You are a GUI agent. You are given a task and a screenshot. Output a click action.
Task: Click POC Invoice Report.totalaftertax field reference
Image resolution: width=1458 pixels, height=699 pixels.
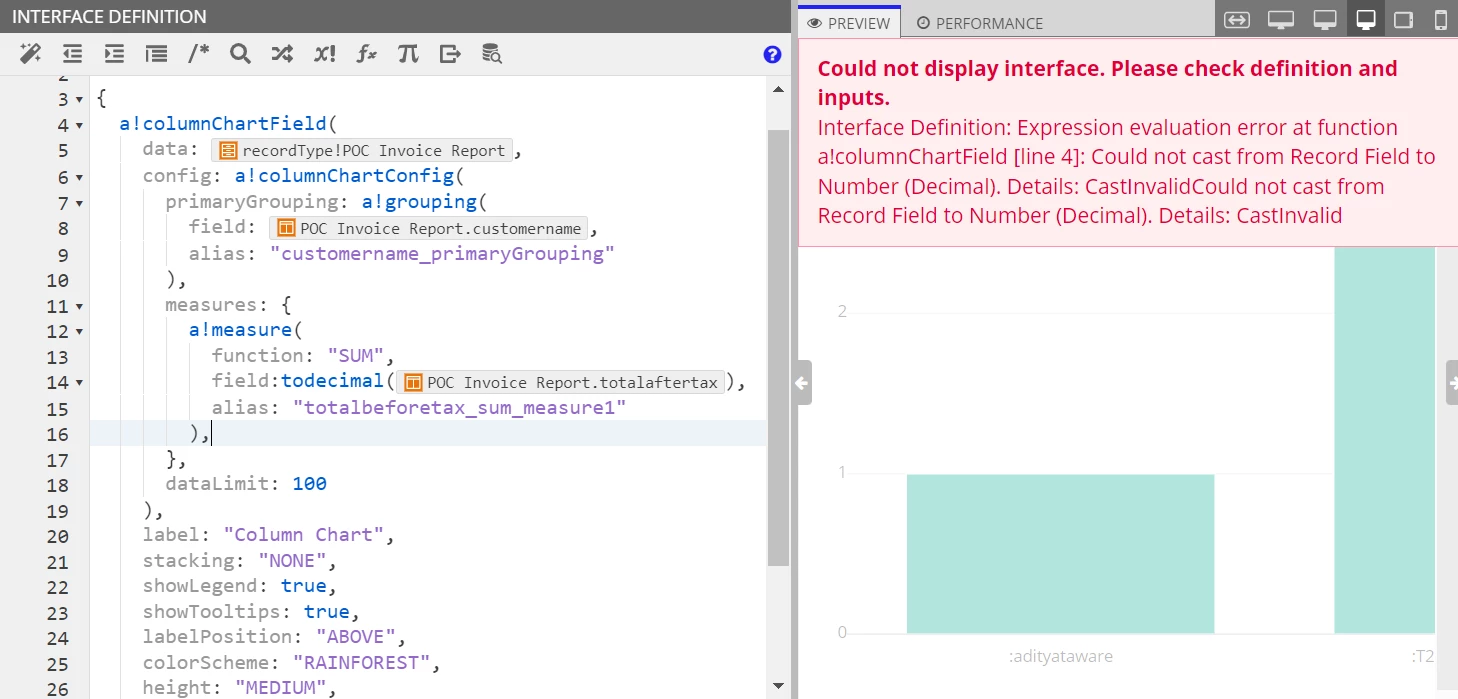561,382
